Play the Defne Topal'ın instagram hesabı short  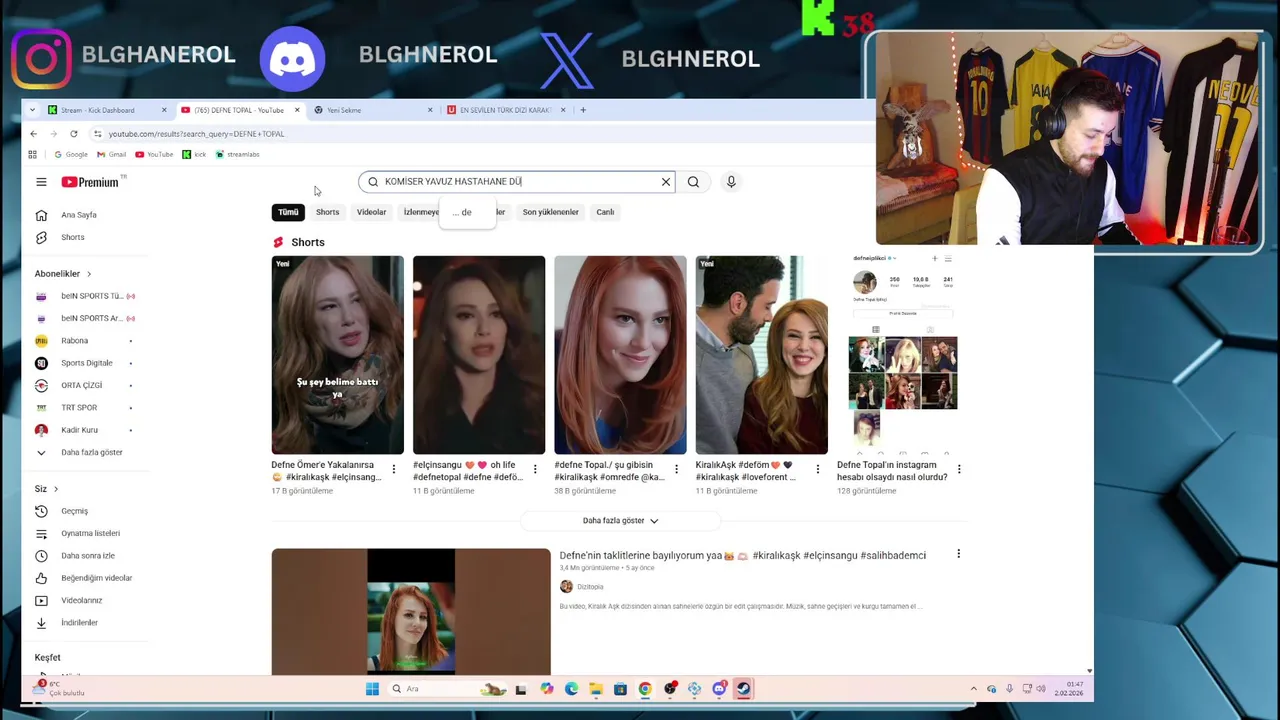tap(903, 355)
